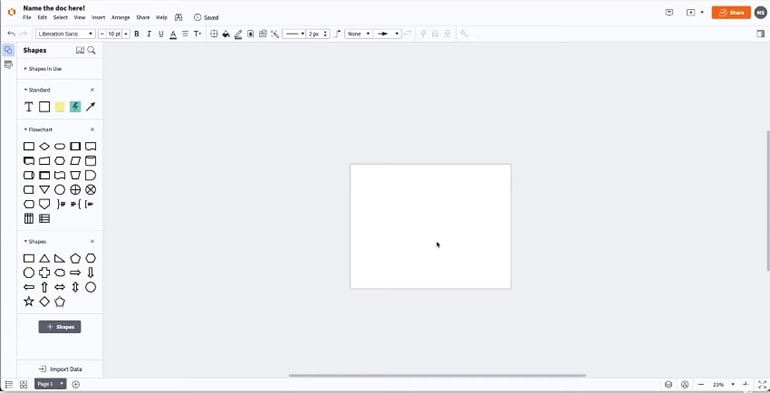Click the Undo arrow
The image size is (770, 393).
(11, 34)
